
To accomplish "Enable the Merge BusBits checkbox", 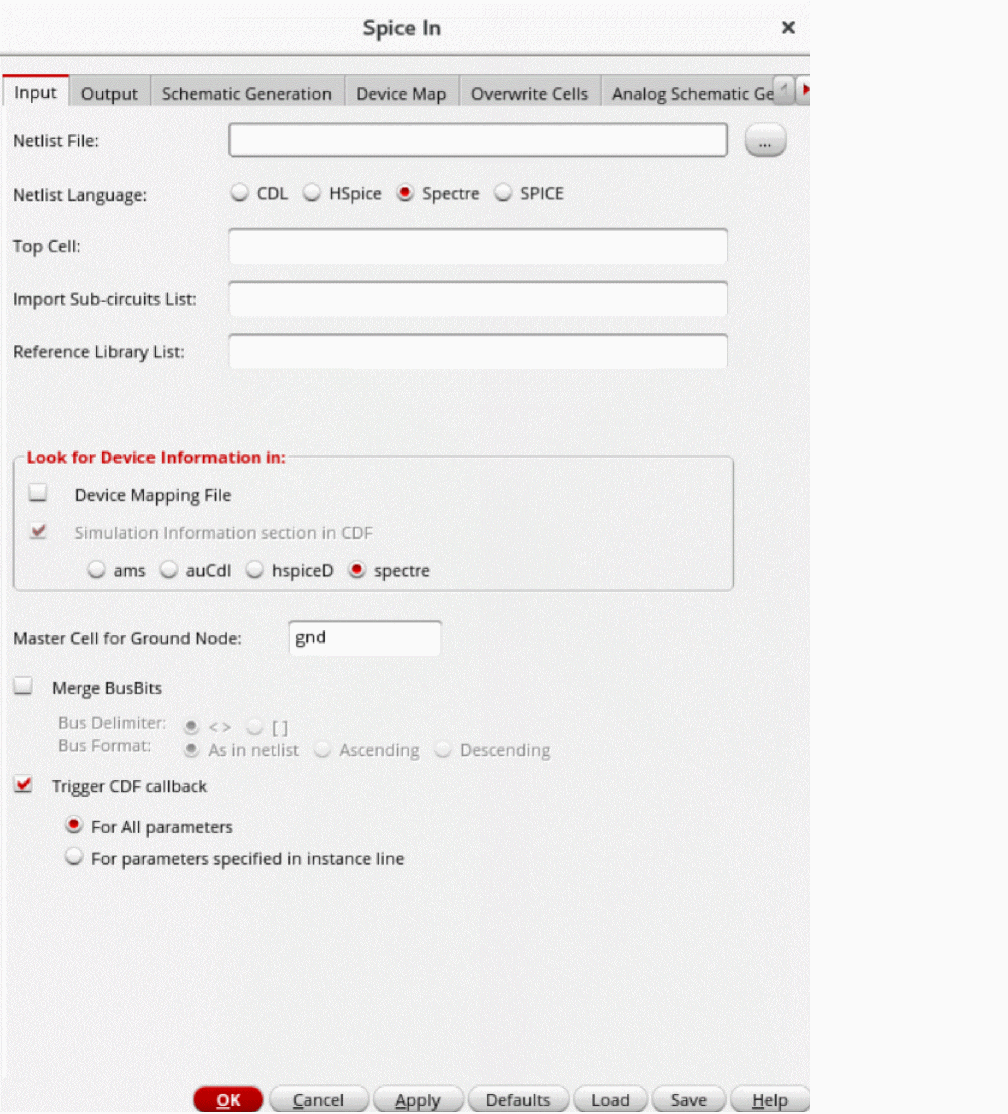I will click(x=23, y=687).
